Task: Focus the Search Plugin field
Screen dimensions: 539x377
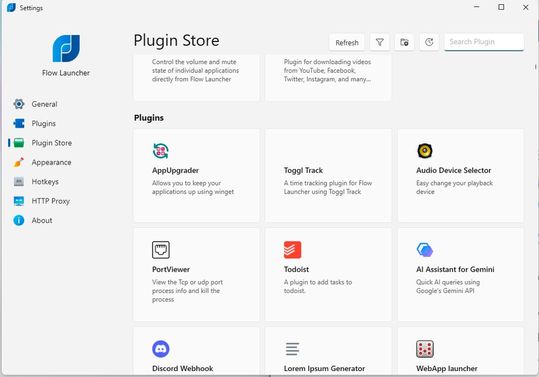Action: (x=484, y=42)
